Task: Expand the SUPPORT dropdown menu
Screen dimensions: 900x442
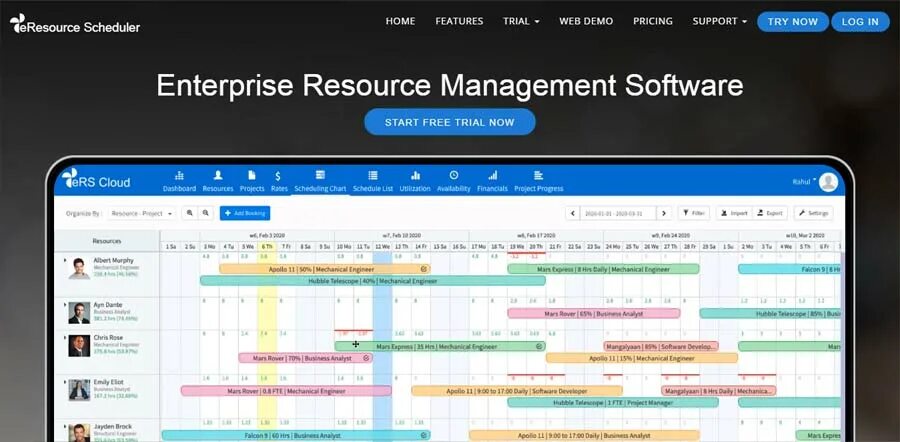Action: coord(720,21)
